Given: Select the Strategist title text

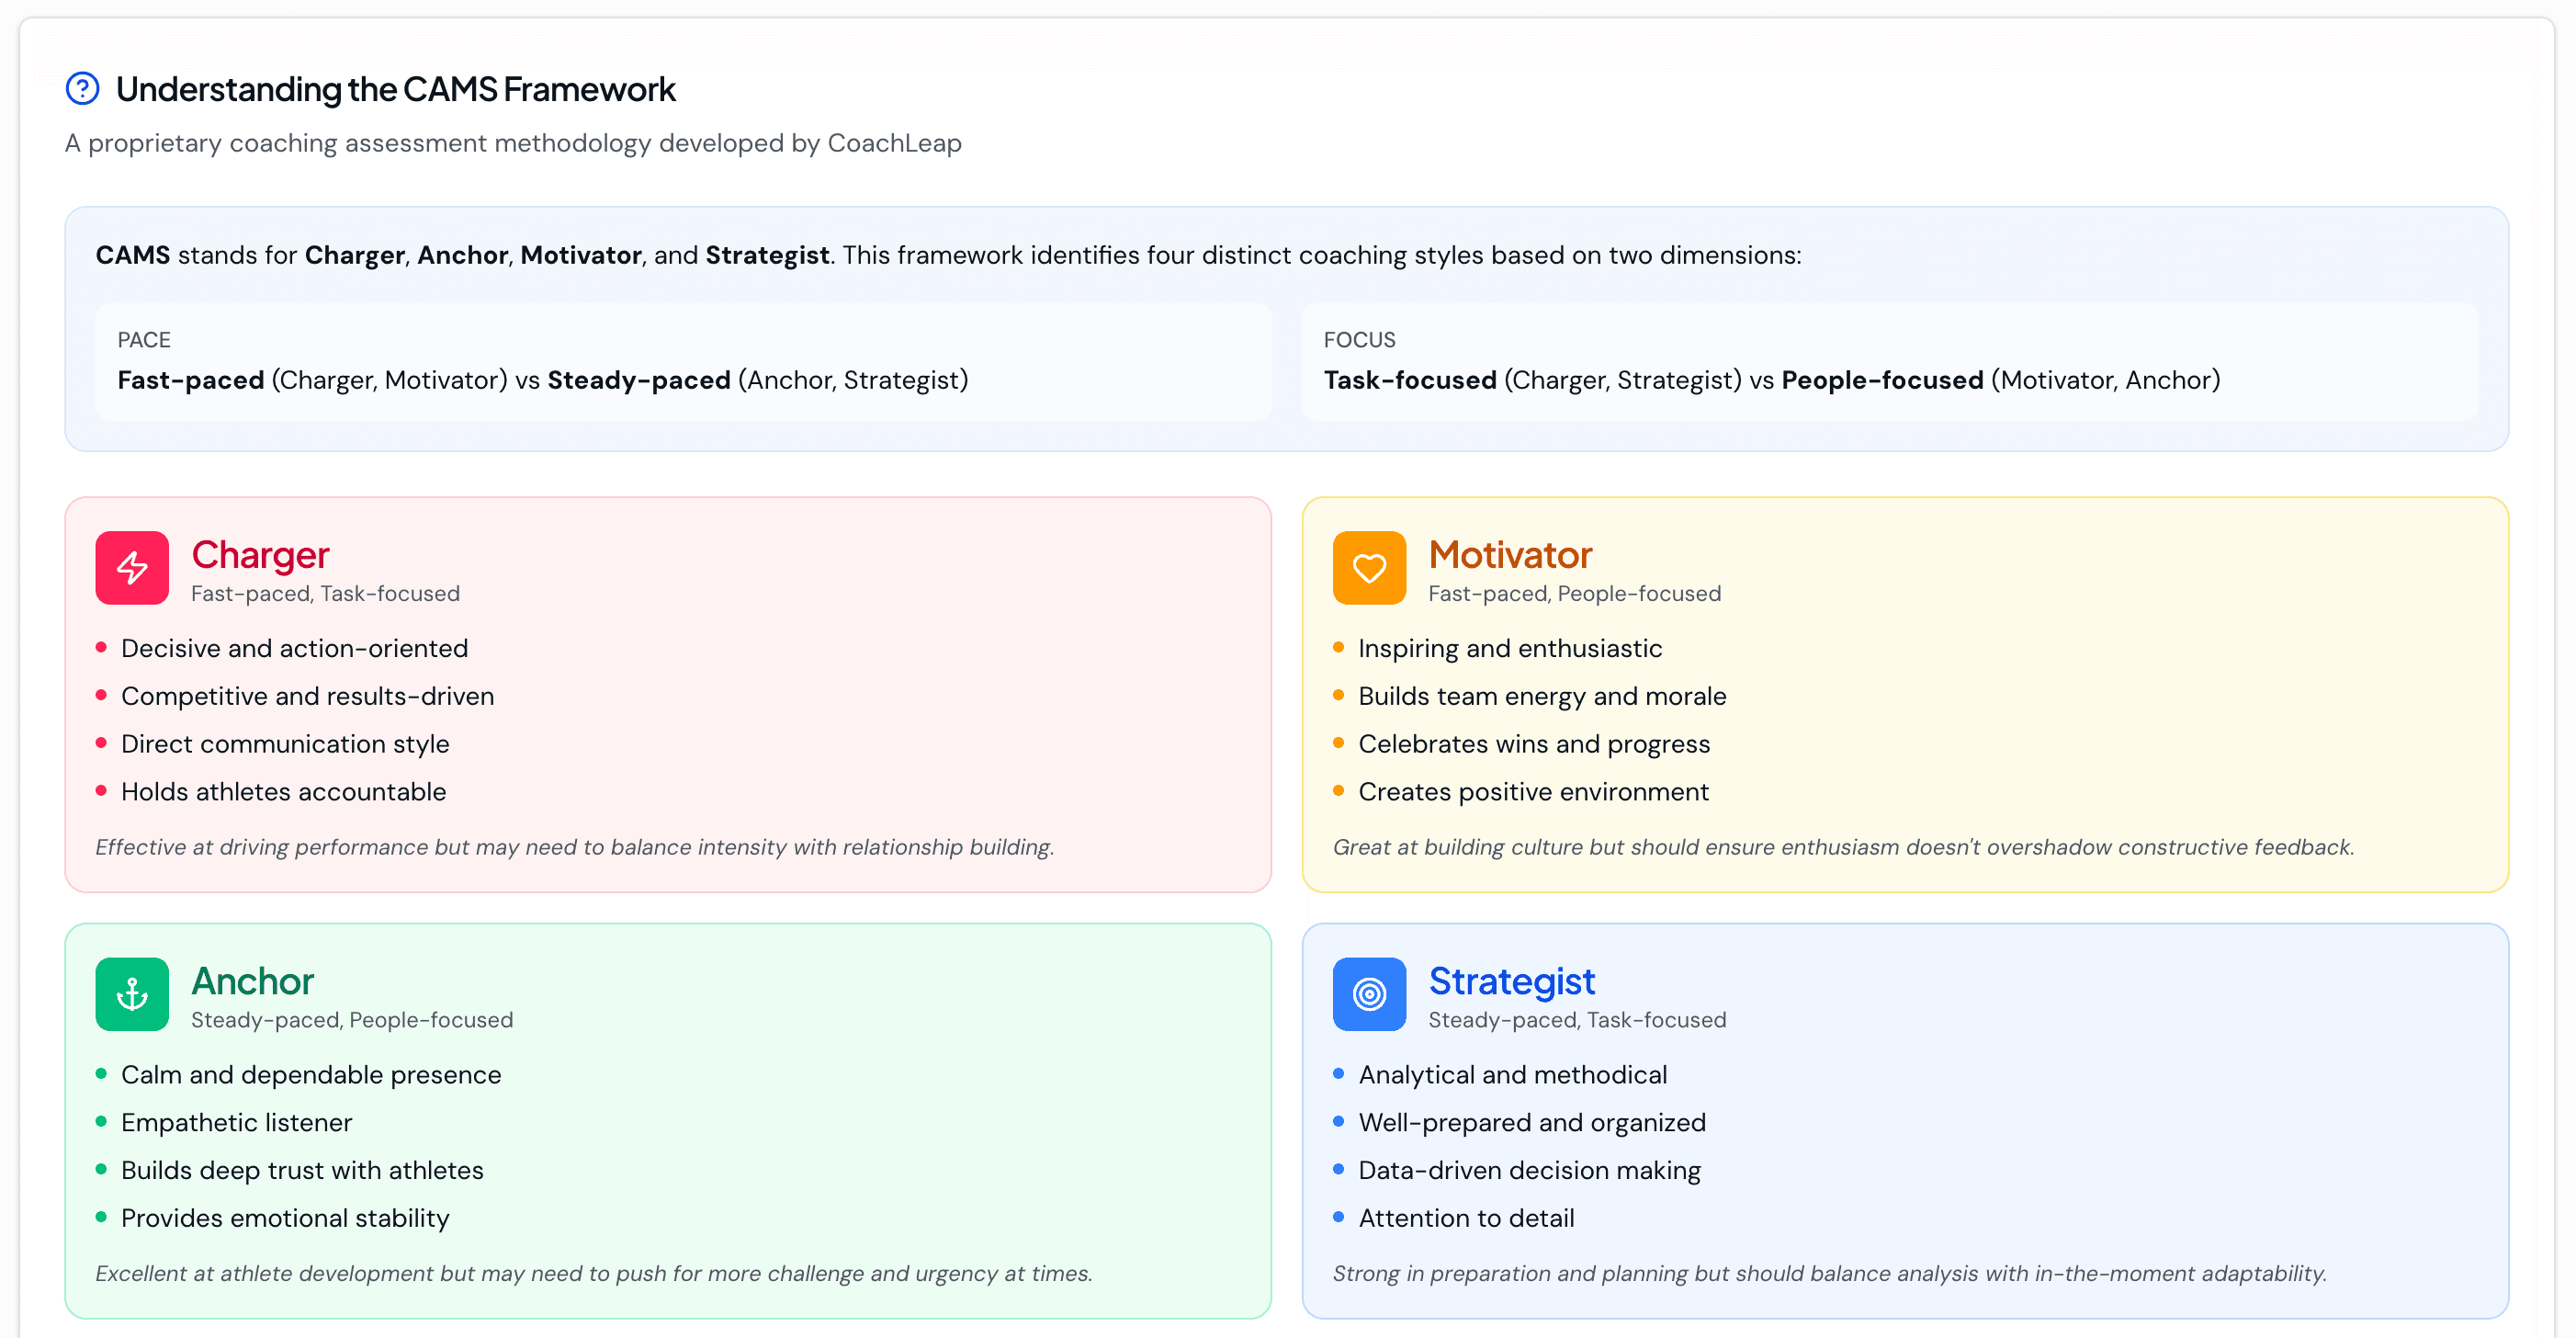Looking at the screenshot, I should (x=1512, y=981).
